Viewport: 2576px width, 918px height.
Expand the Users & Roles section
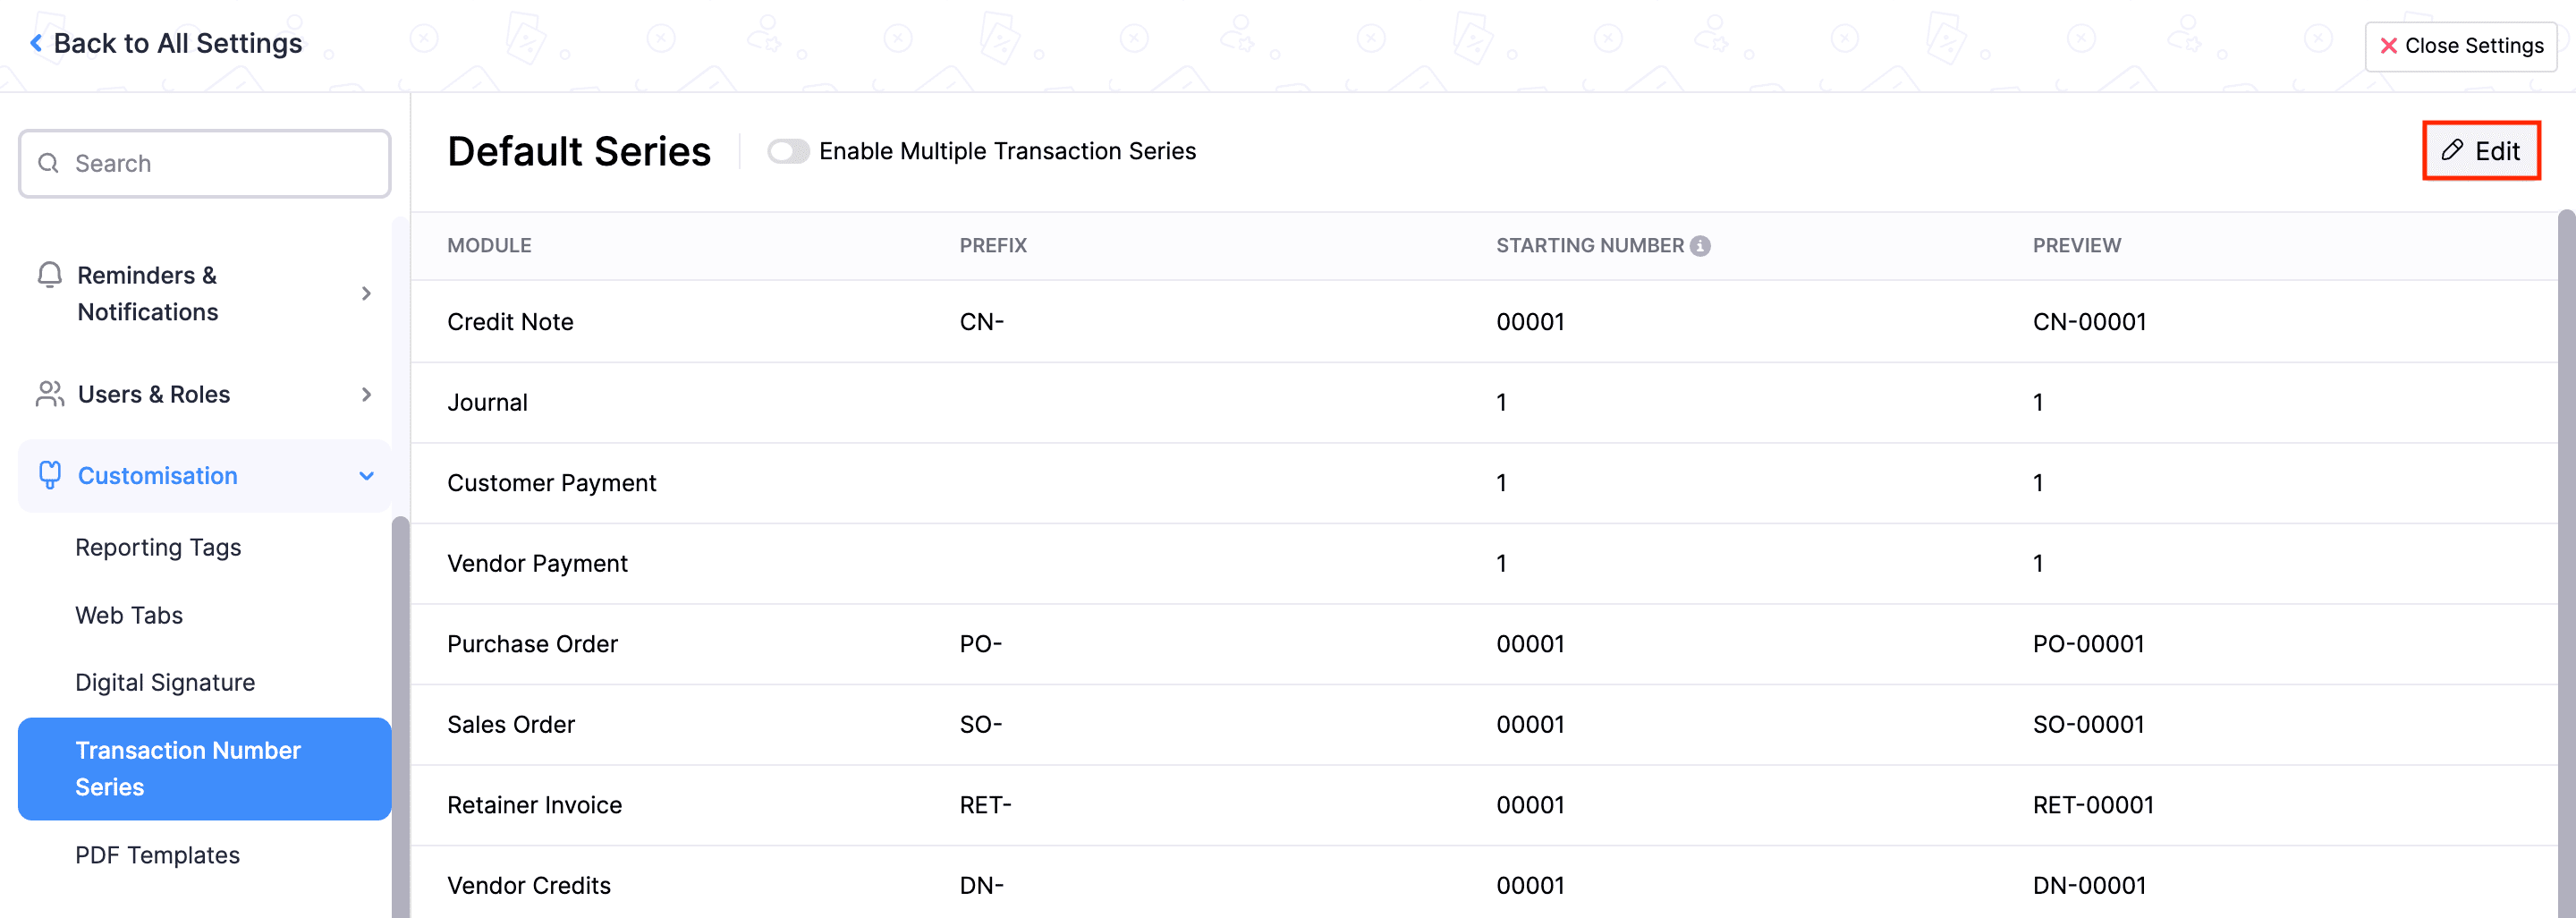[x=366, y=394]
